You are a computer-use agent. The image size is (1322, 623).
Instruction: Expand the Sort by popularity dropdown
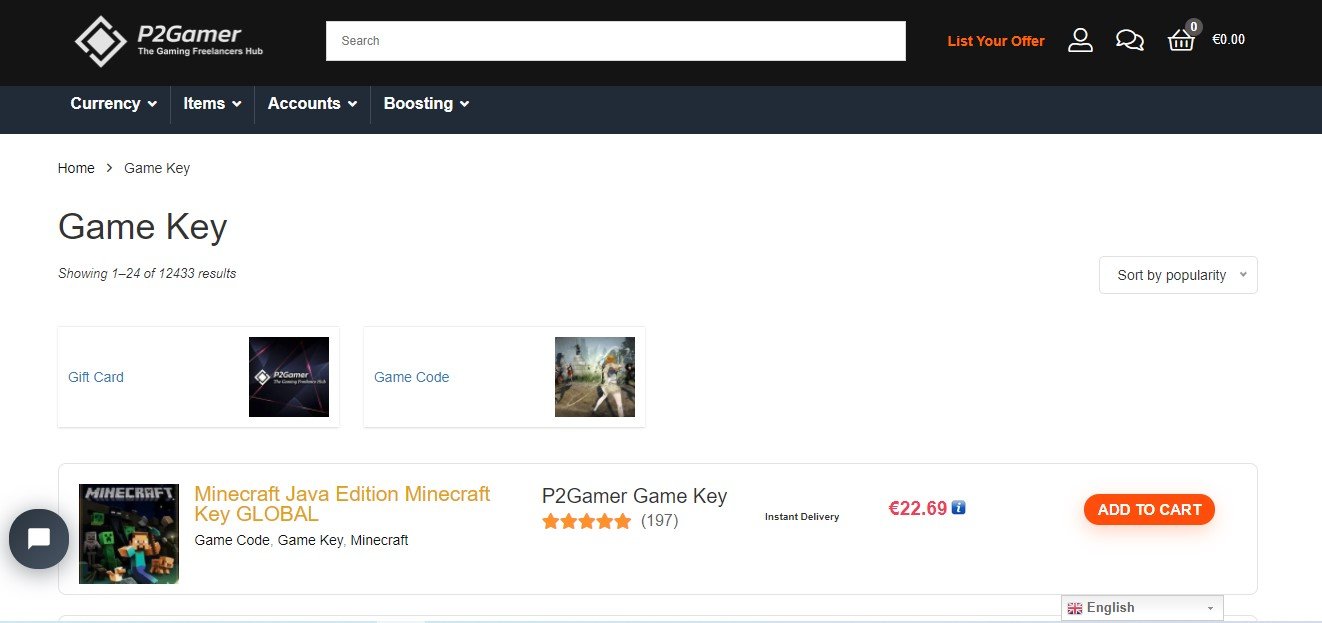[x=1178, y=275]
